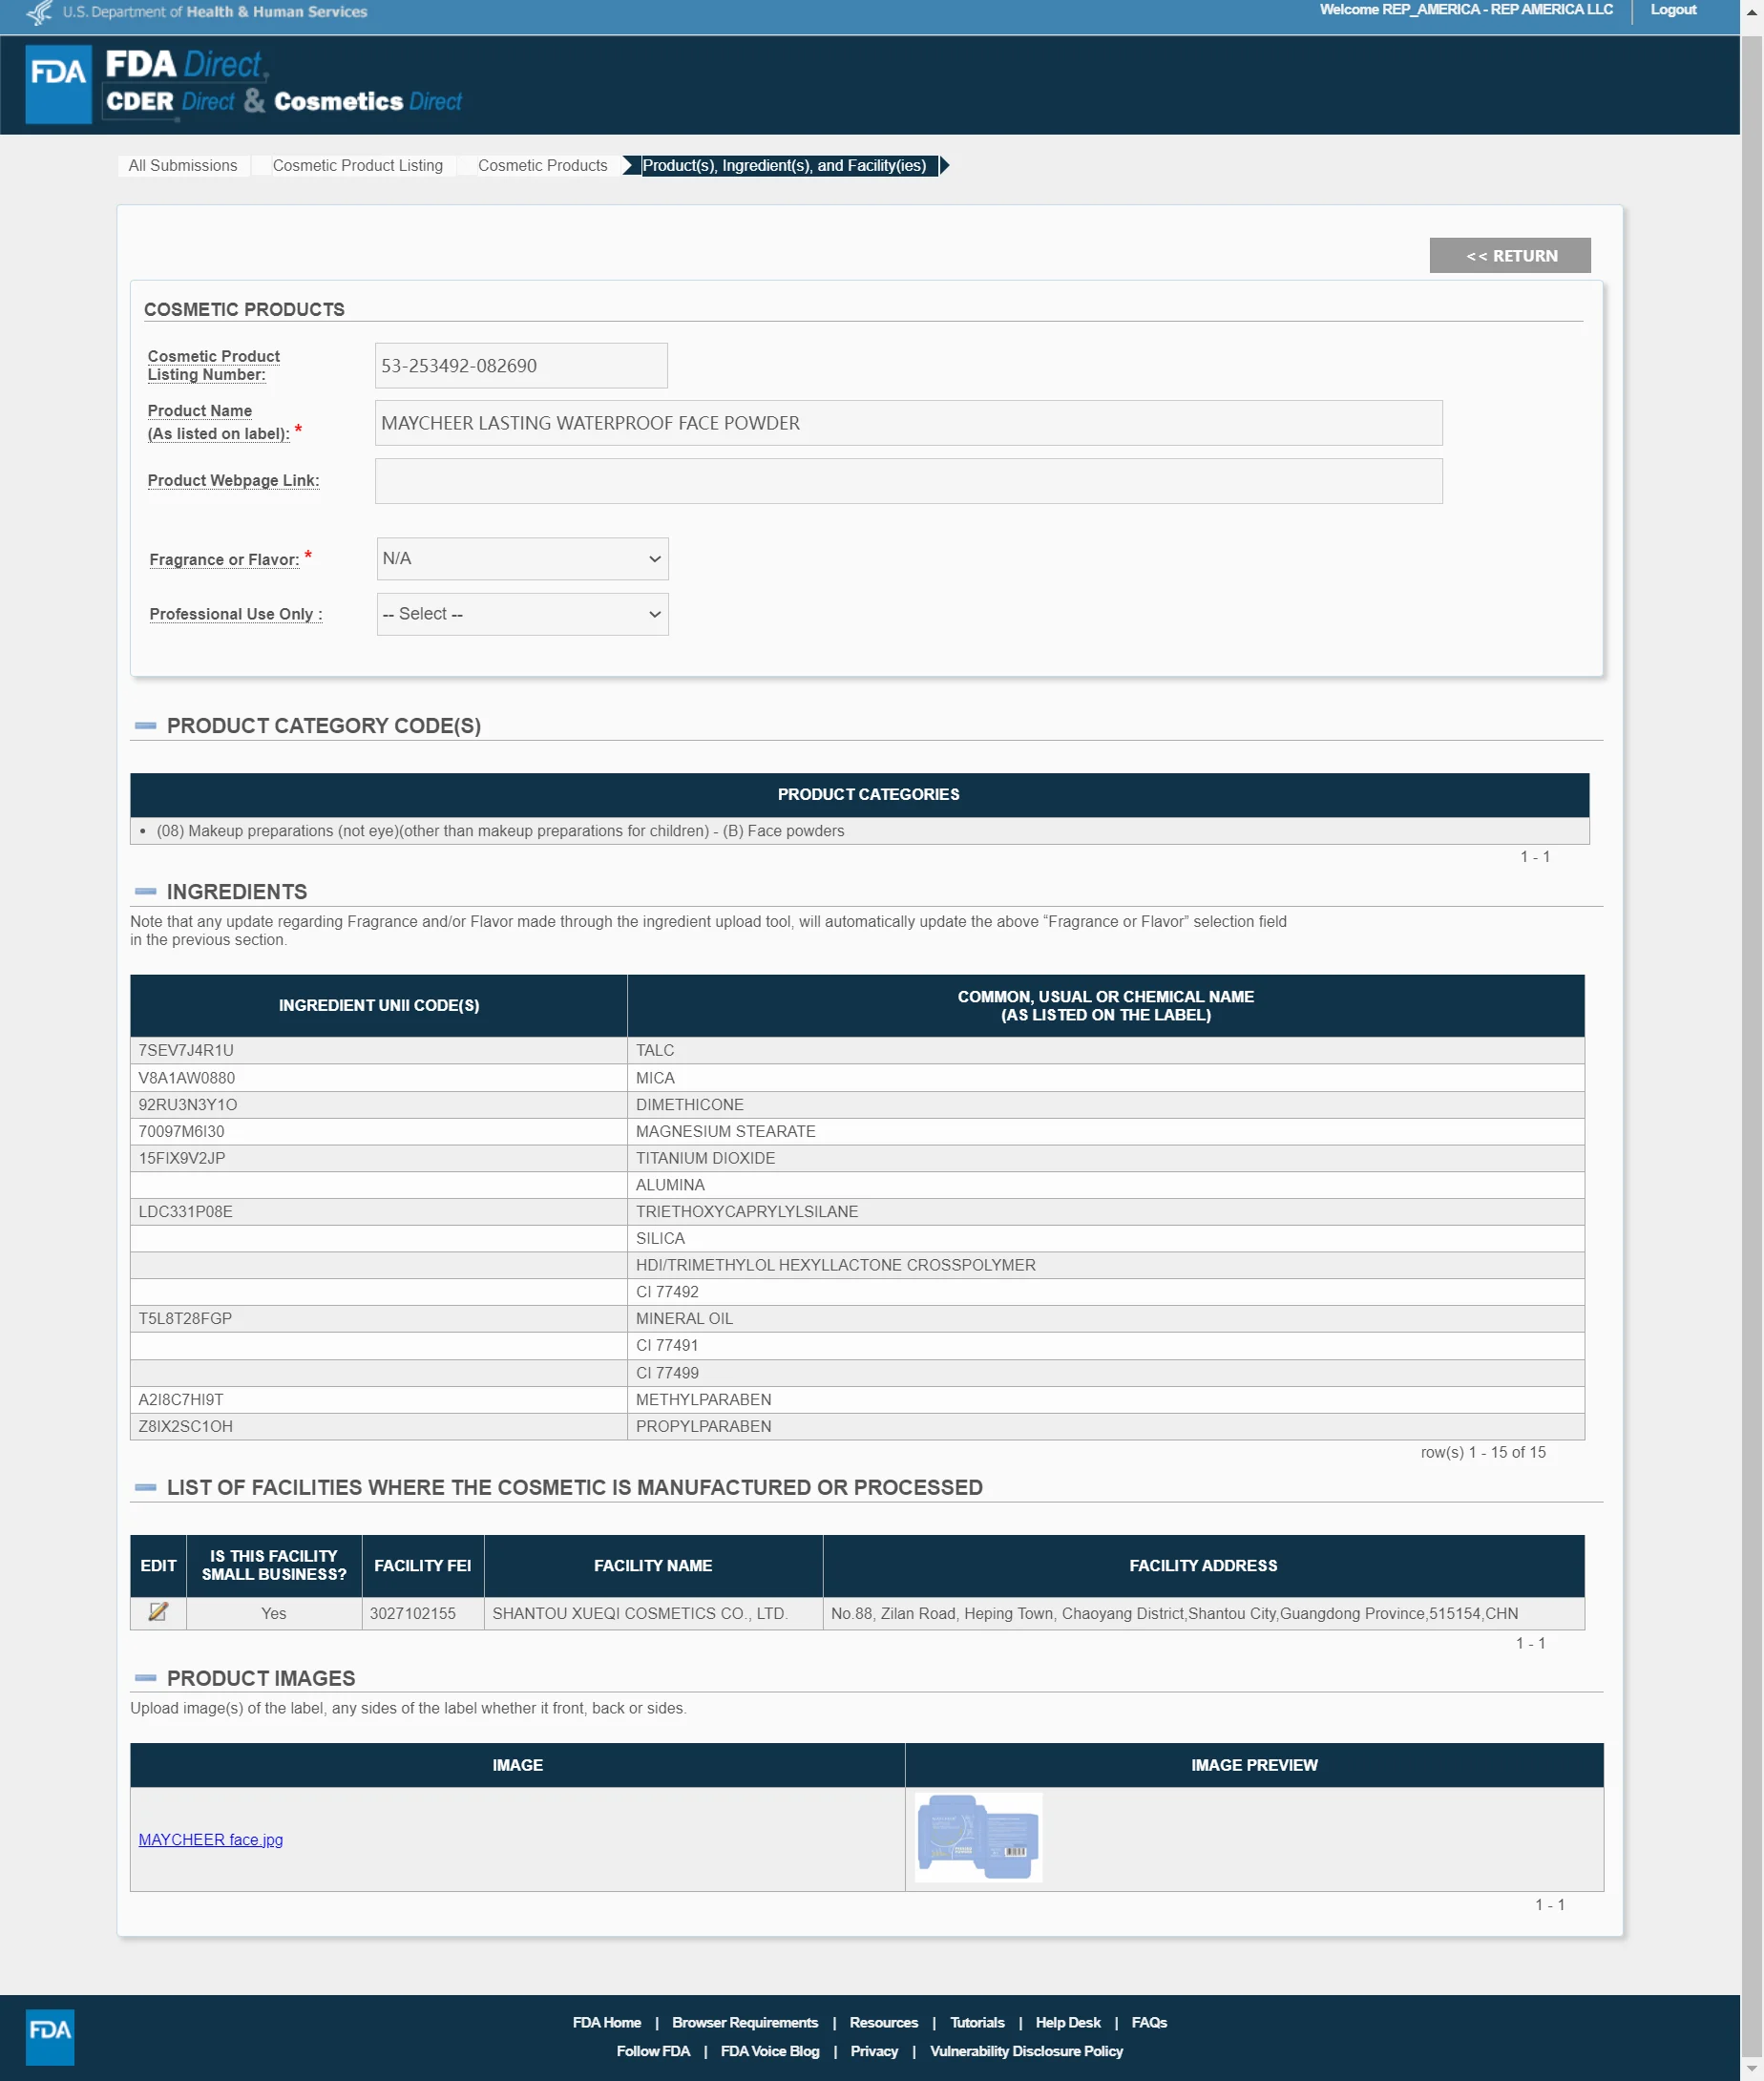Click the Facility Address column header
1764x2081 pixels.
[1203, 1566]
